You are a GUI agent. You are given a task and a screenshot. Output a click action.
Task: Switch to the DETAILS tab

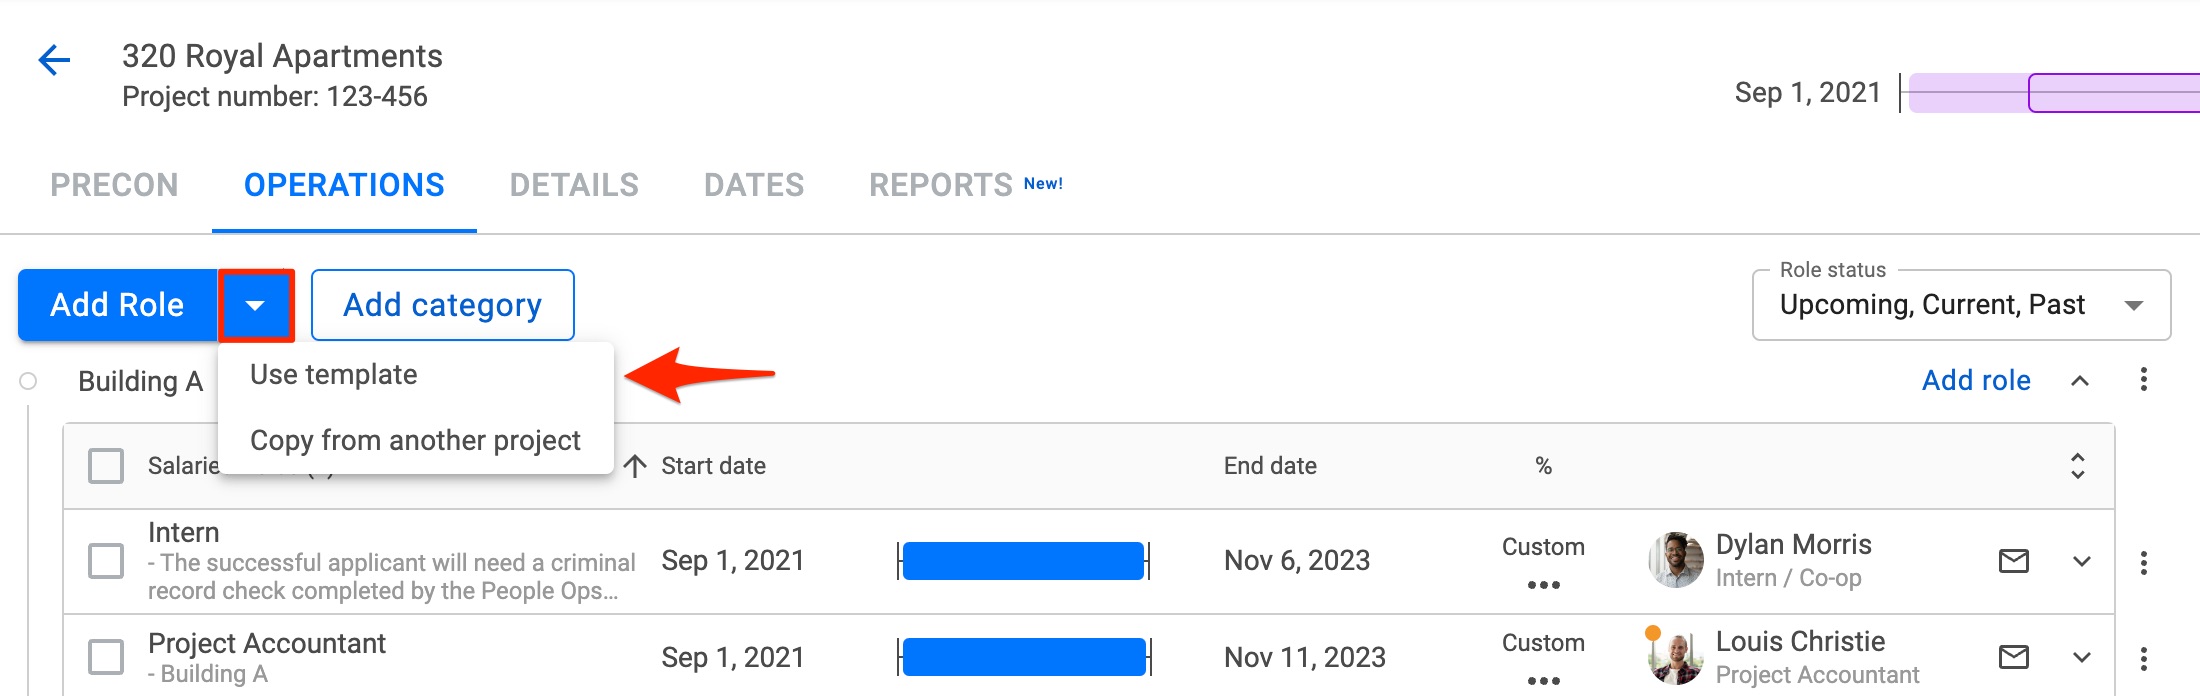pos(574,185)
